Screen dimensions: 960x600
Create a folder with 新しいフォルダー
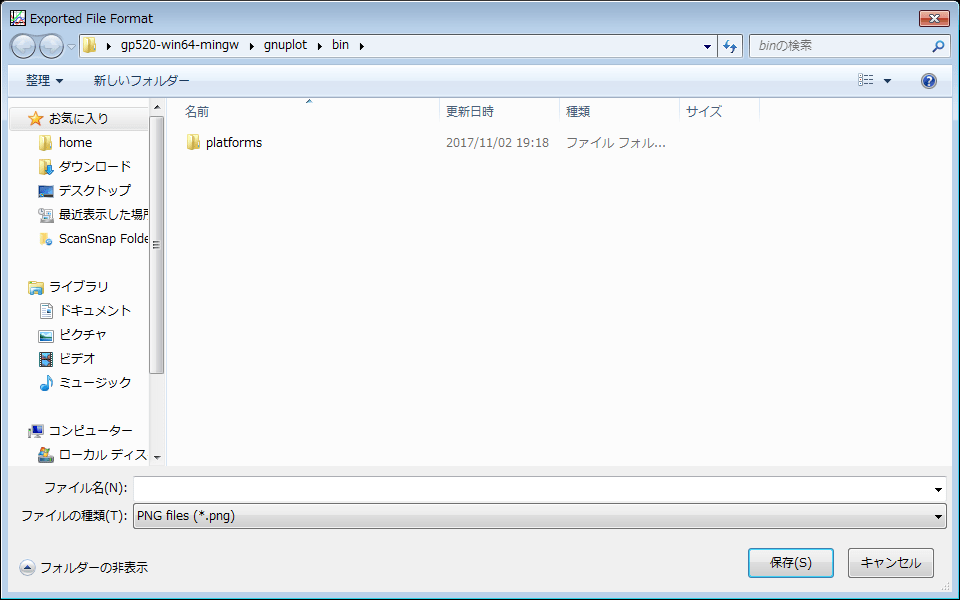141,80
